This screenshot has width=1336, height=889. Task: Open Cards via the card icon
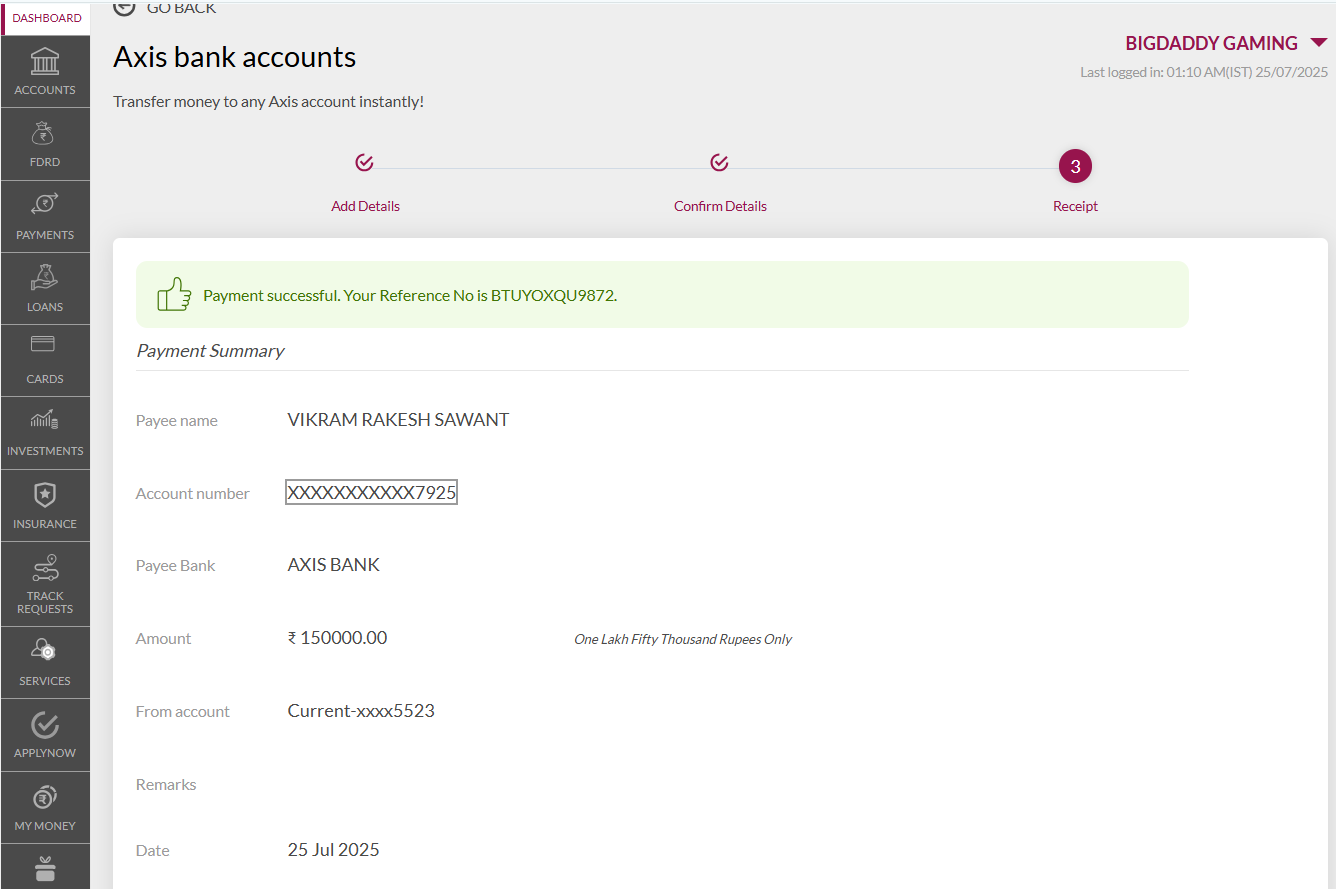[x=43, y=344]
